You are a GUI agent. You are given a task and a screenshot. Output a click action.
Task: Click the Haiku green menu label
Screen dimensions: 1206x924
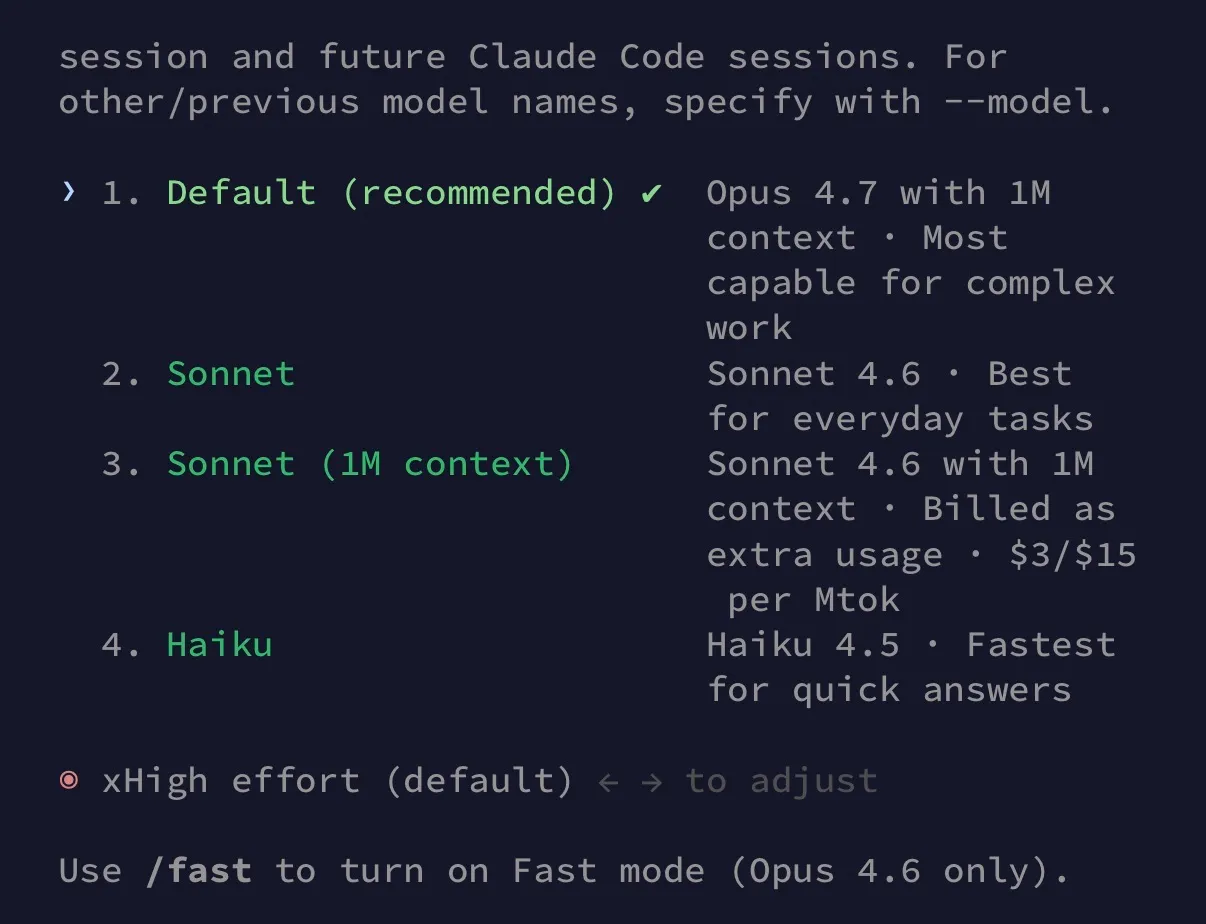click(x=219, y=644)
